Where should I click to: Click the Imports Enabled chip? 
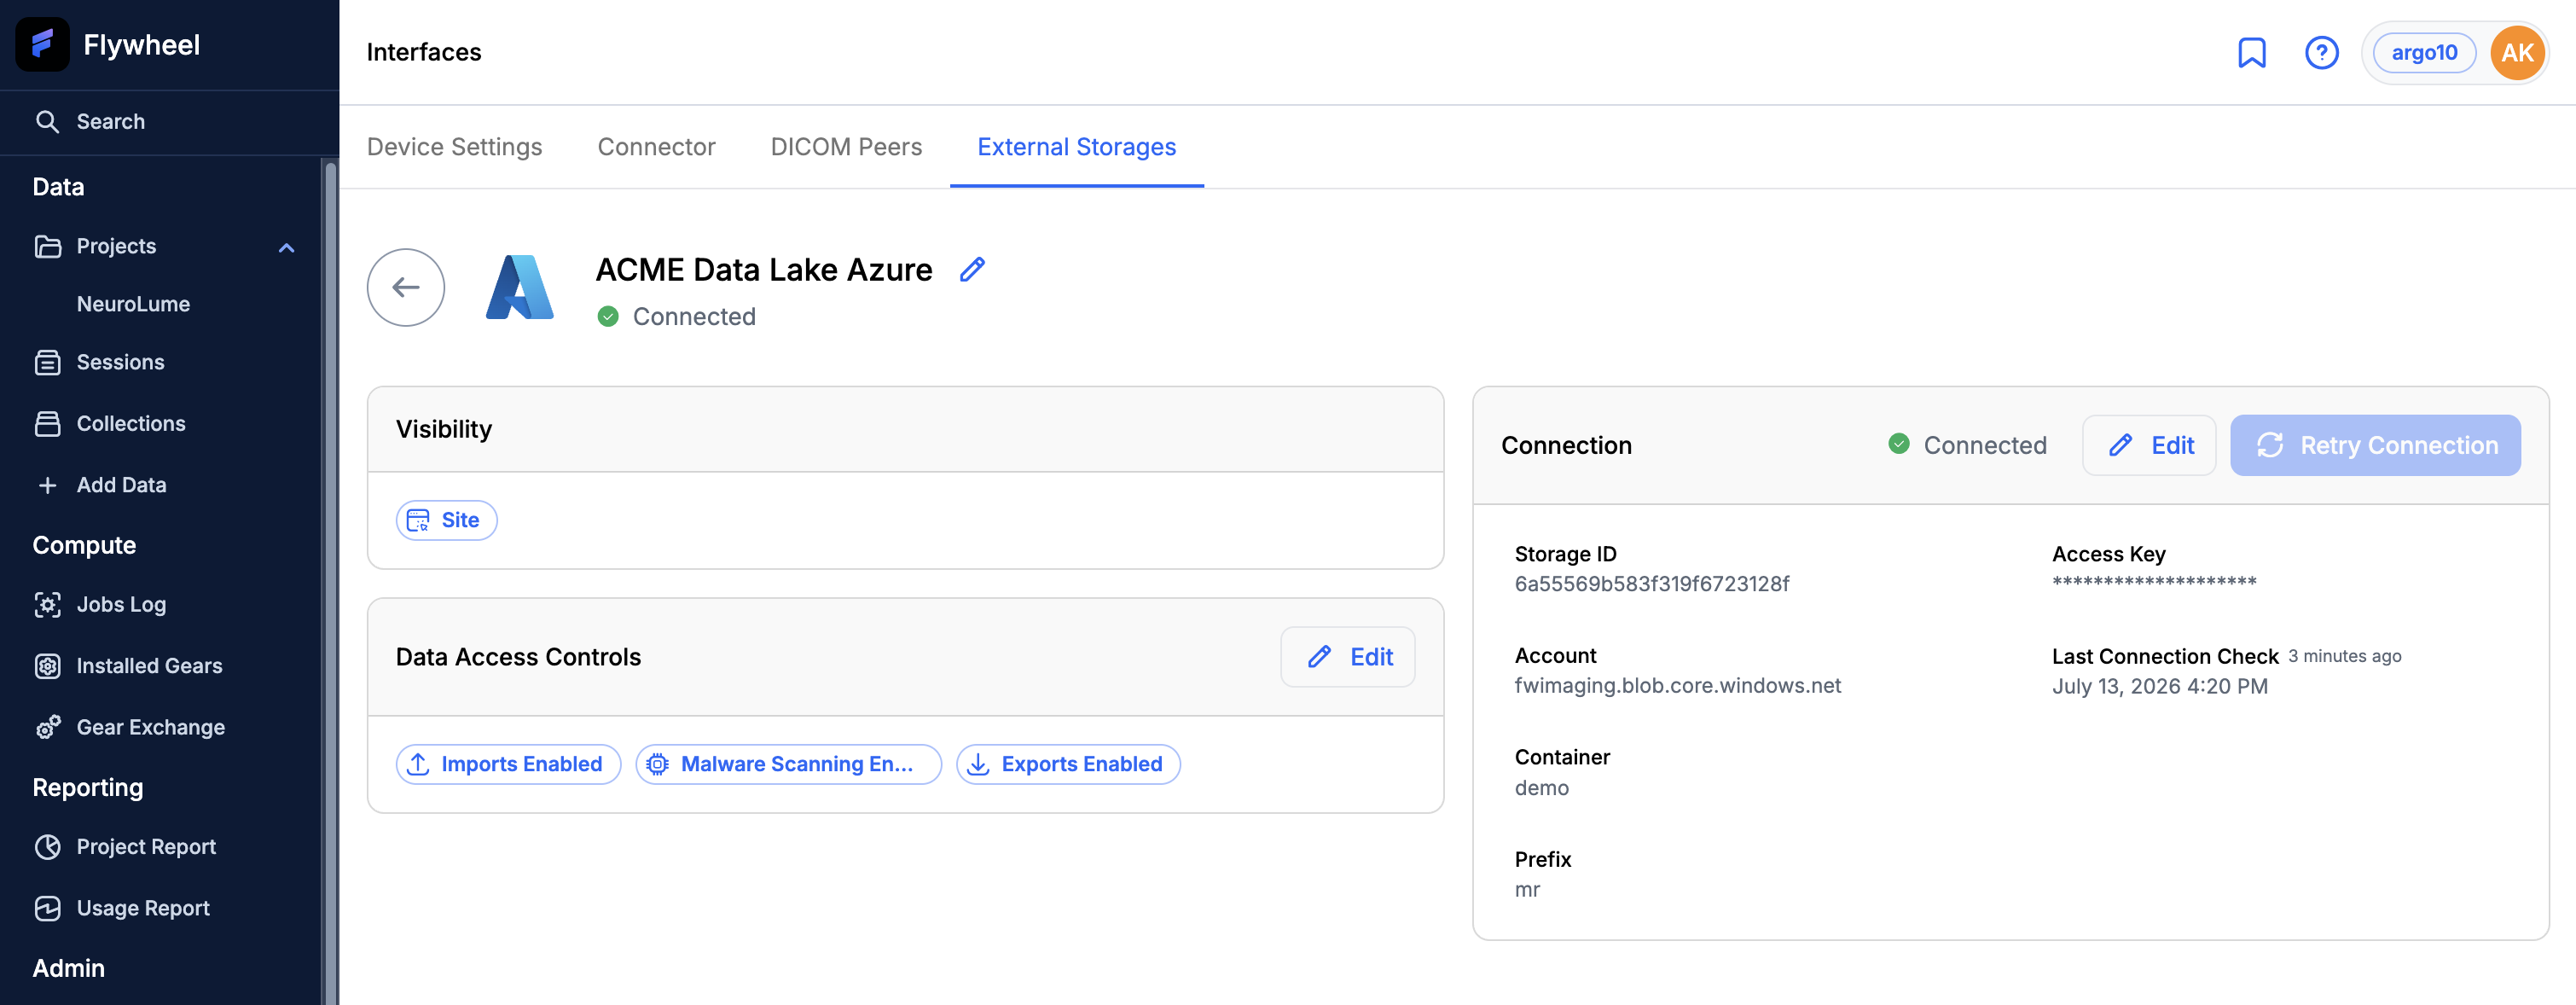point(508,764)
